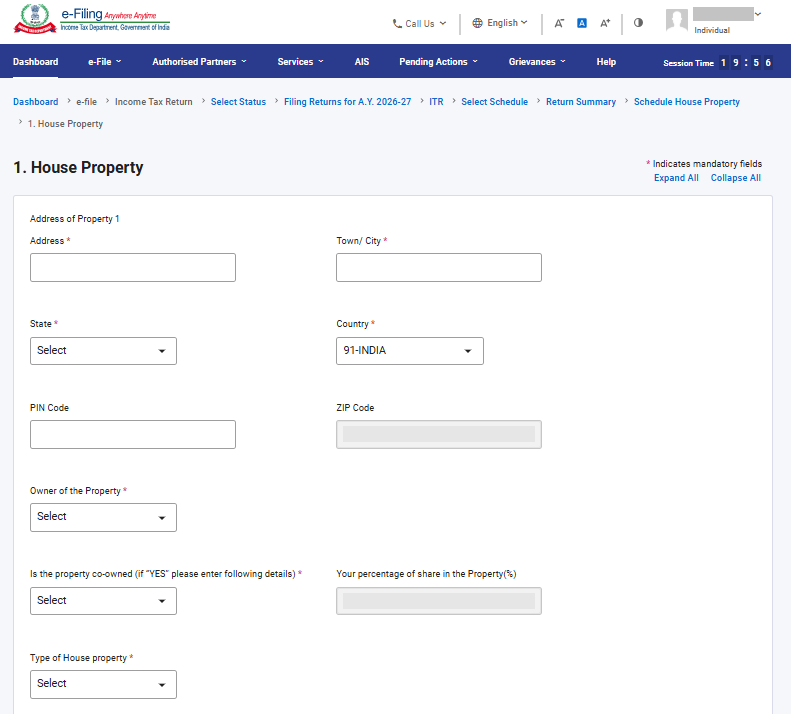Screen dimensions: 791x714
Task: Open the property co-owned dropdown
Action: pyautogui.click(x=103, y=601)
